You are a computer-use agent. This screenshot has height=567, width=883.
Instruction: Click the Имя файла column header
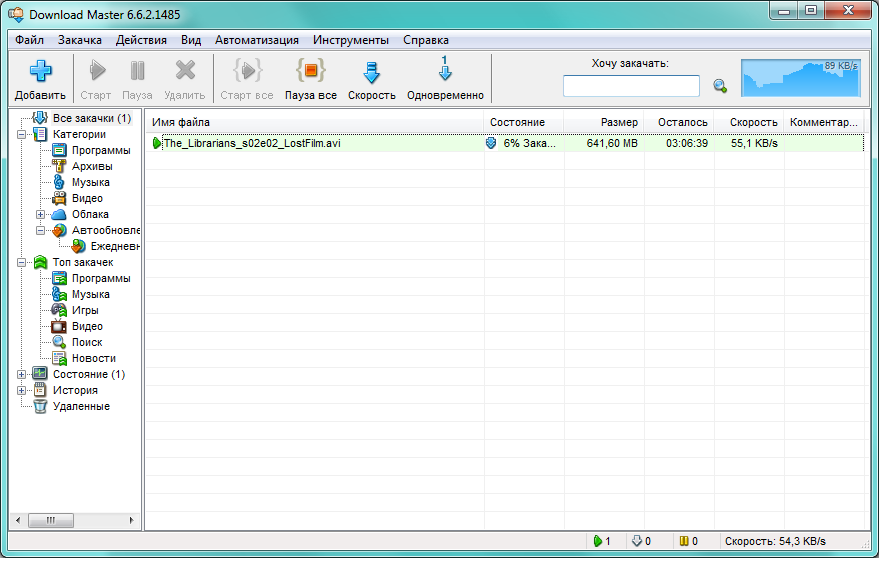point(314,122)
